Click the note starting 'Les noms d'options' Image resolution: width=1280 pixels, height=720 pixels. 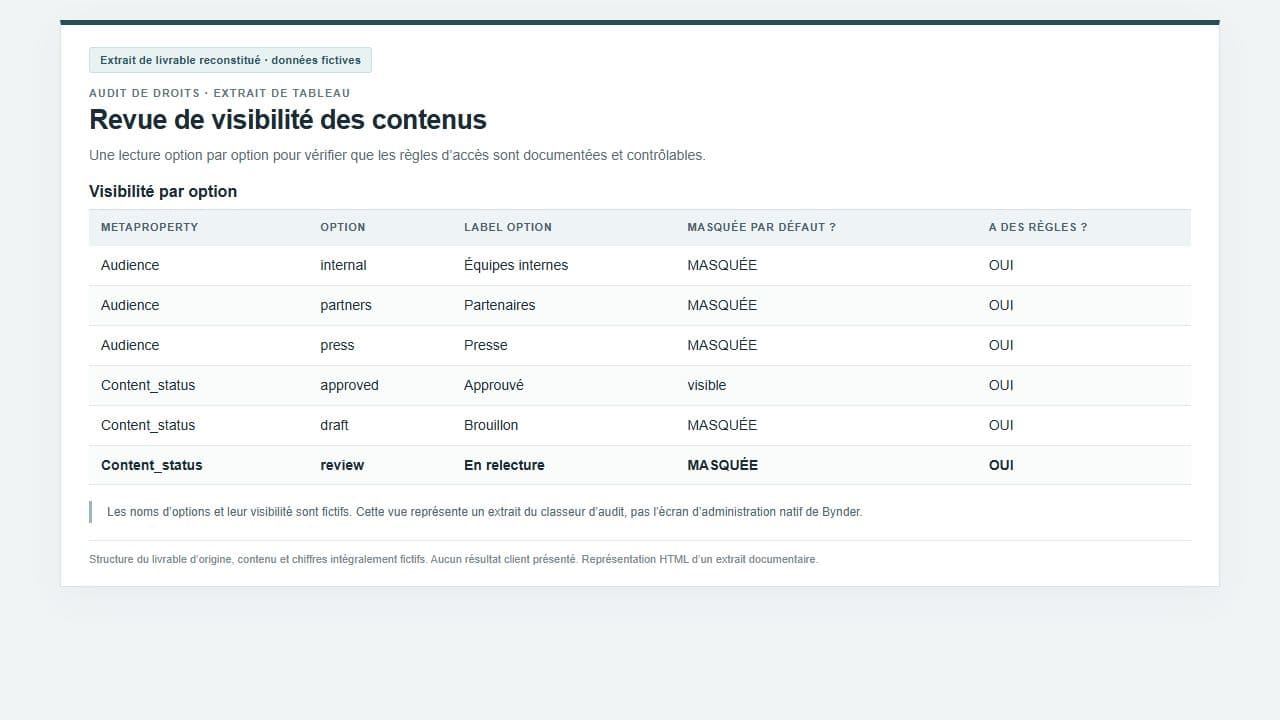484,512
